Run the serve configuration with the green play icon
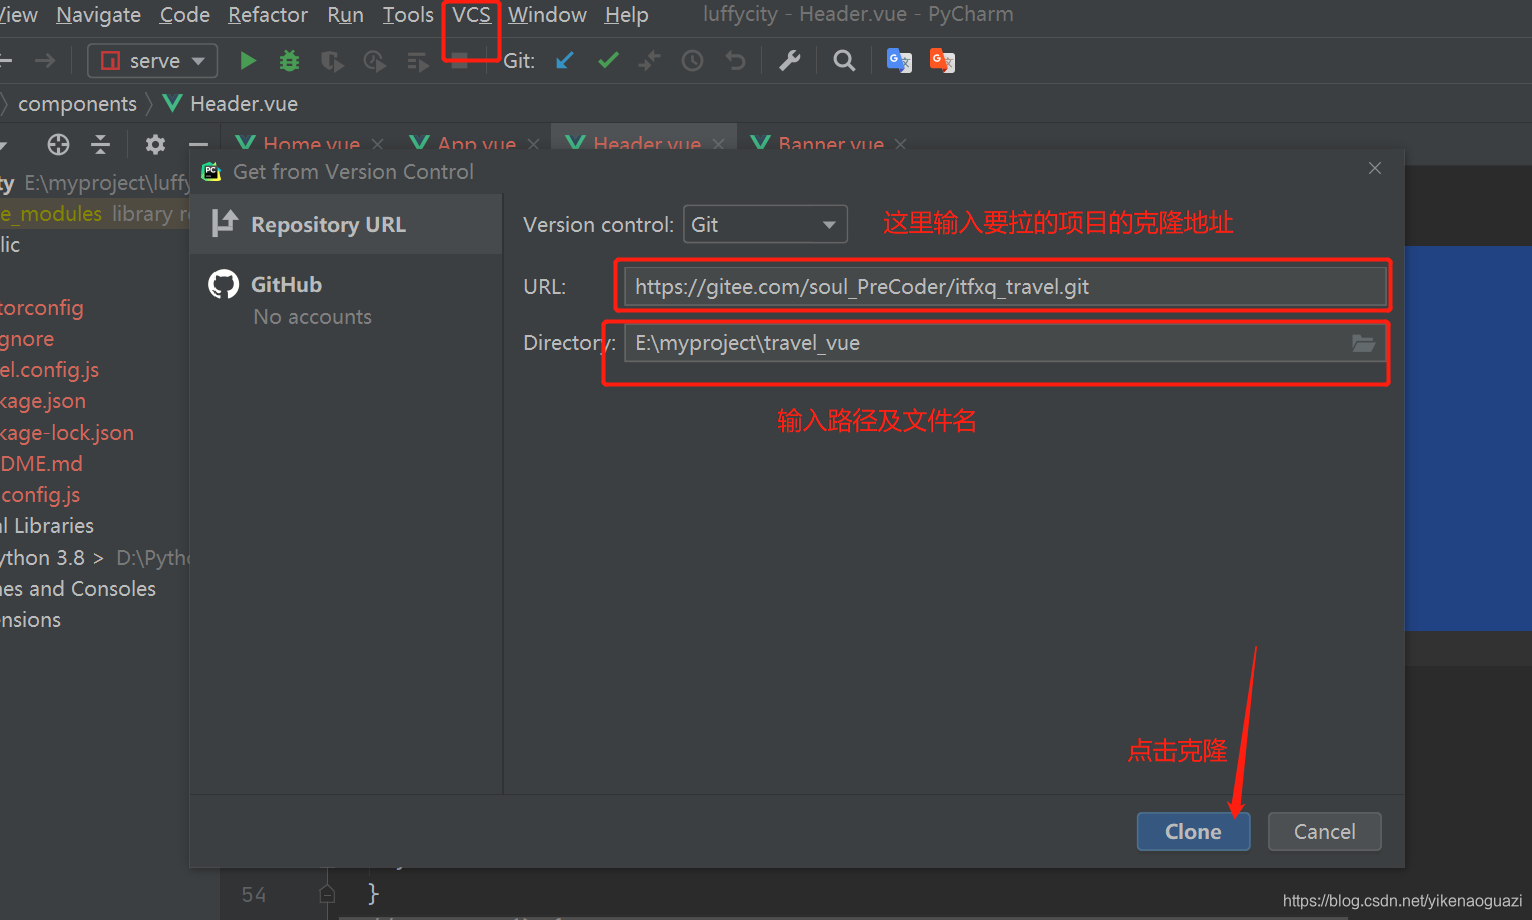Image resolution: width=1532 pixels, height=920 pixels. (x=248, y=61)
